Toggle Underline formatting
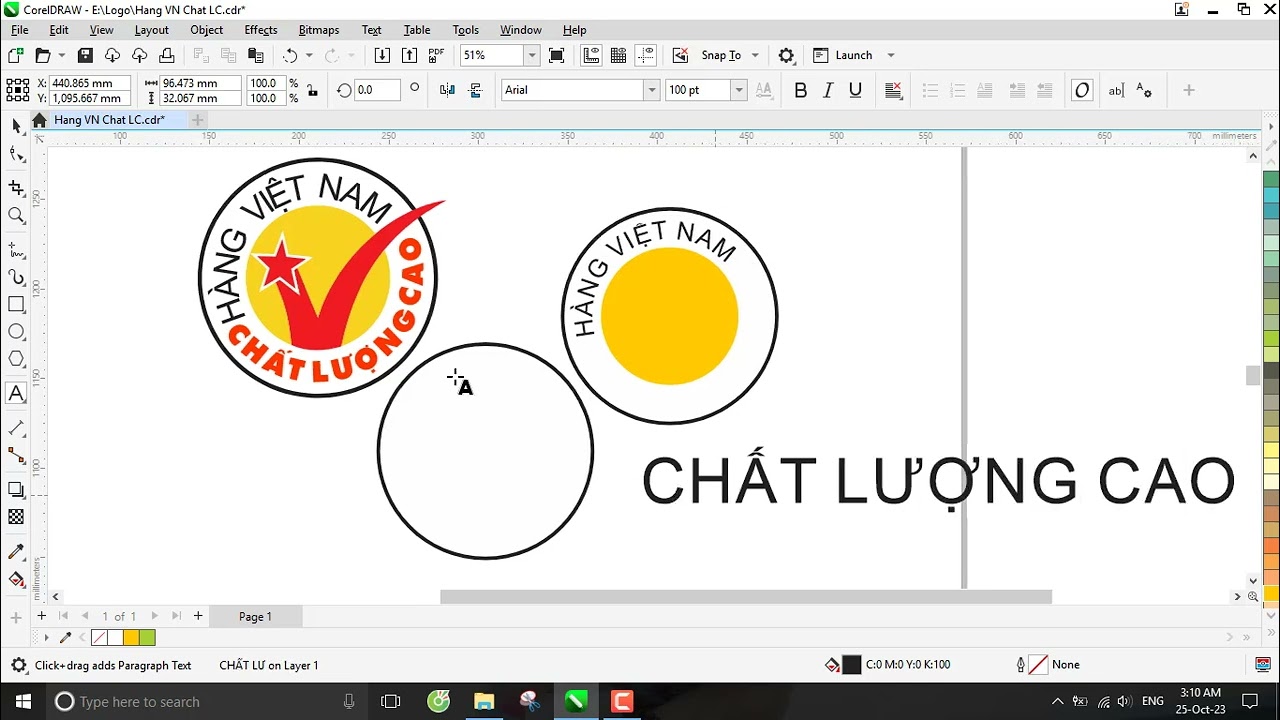 point(855,90)
